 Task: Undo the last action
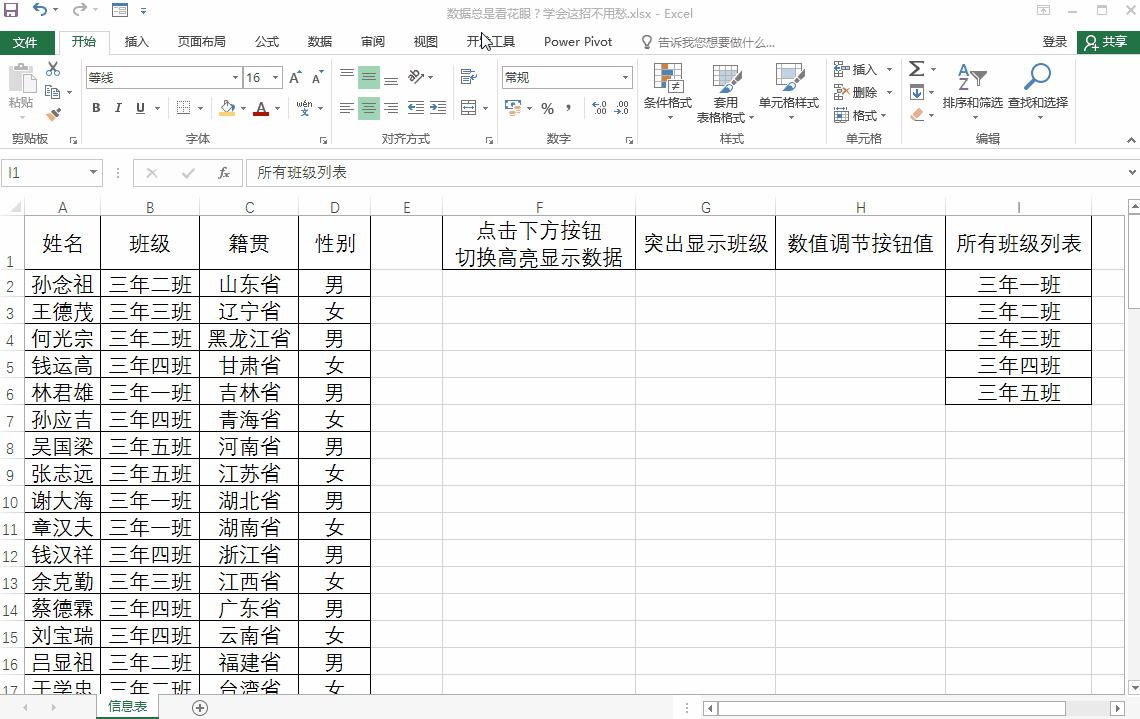pos(40,10)
